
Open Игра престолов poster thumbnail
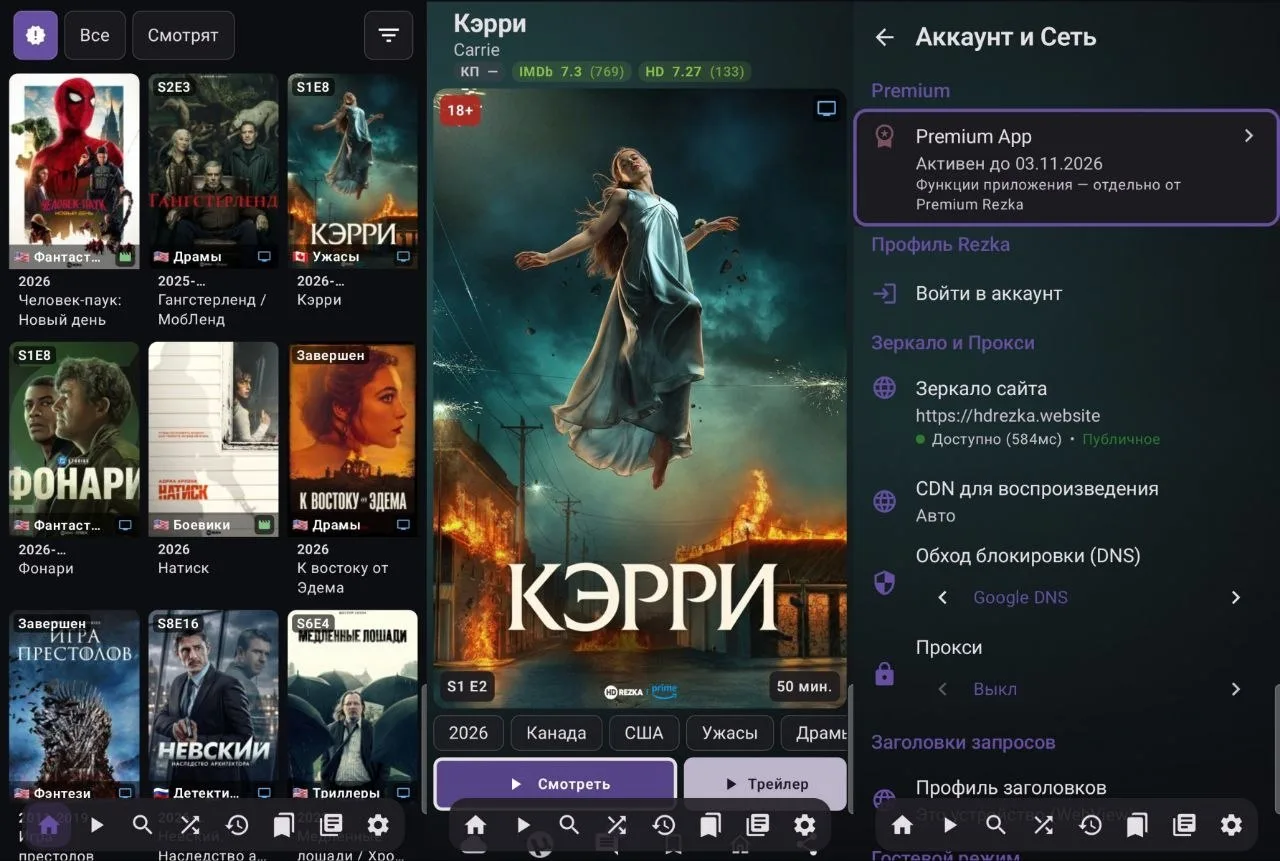pos(74,707)
